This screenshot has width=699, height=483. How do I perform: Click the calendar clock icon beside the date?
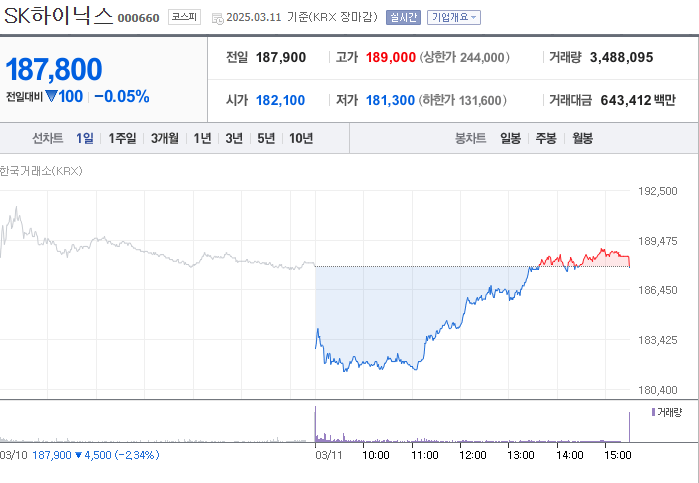(218, 18)
